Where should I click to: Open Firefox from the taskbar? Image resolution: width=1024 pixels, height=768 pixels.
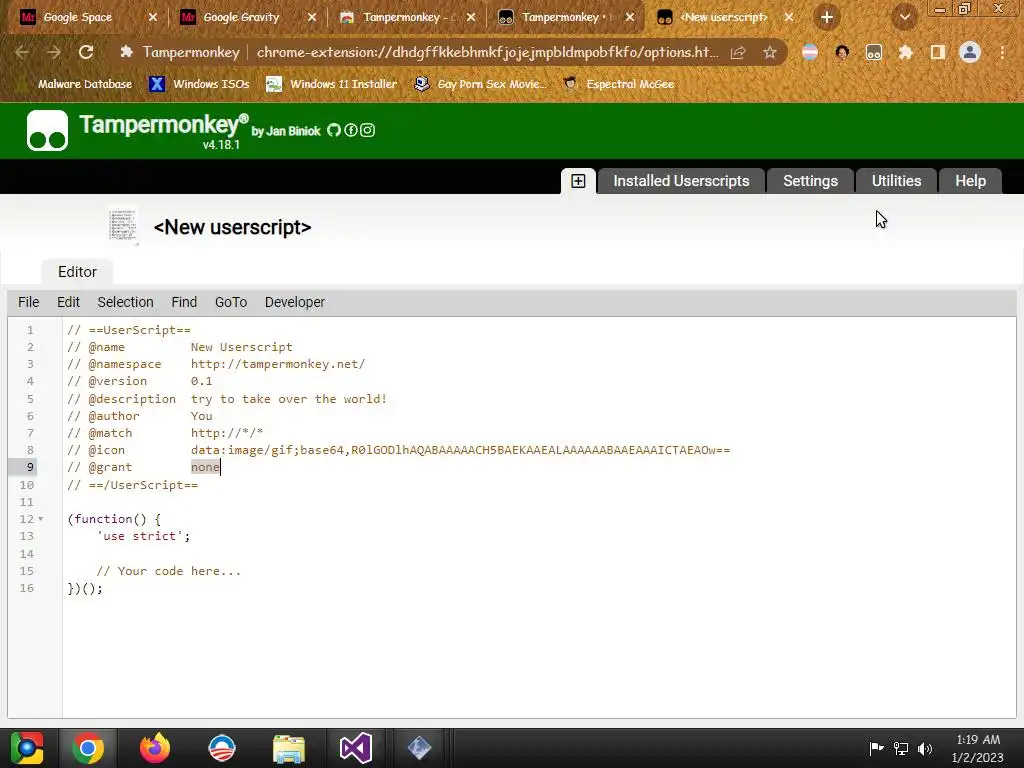pyautogui.click(x=155, y=748)
